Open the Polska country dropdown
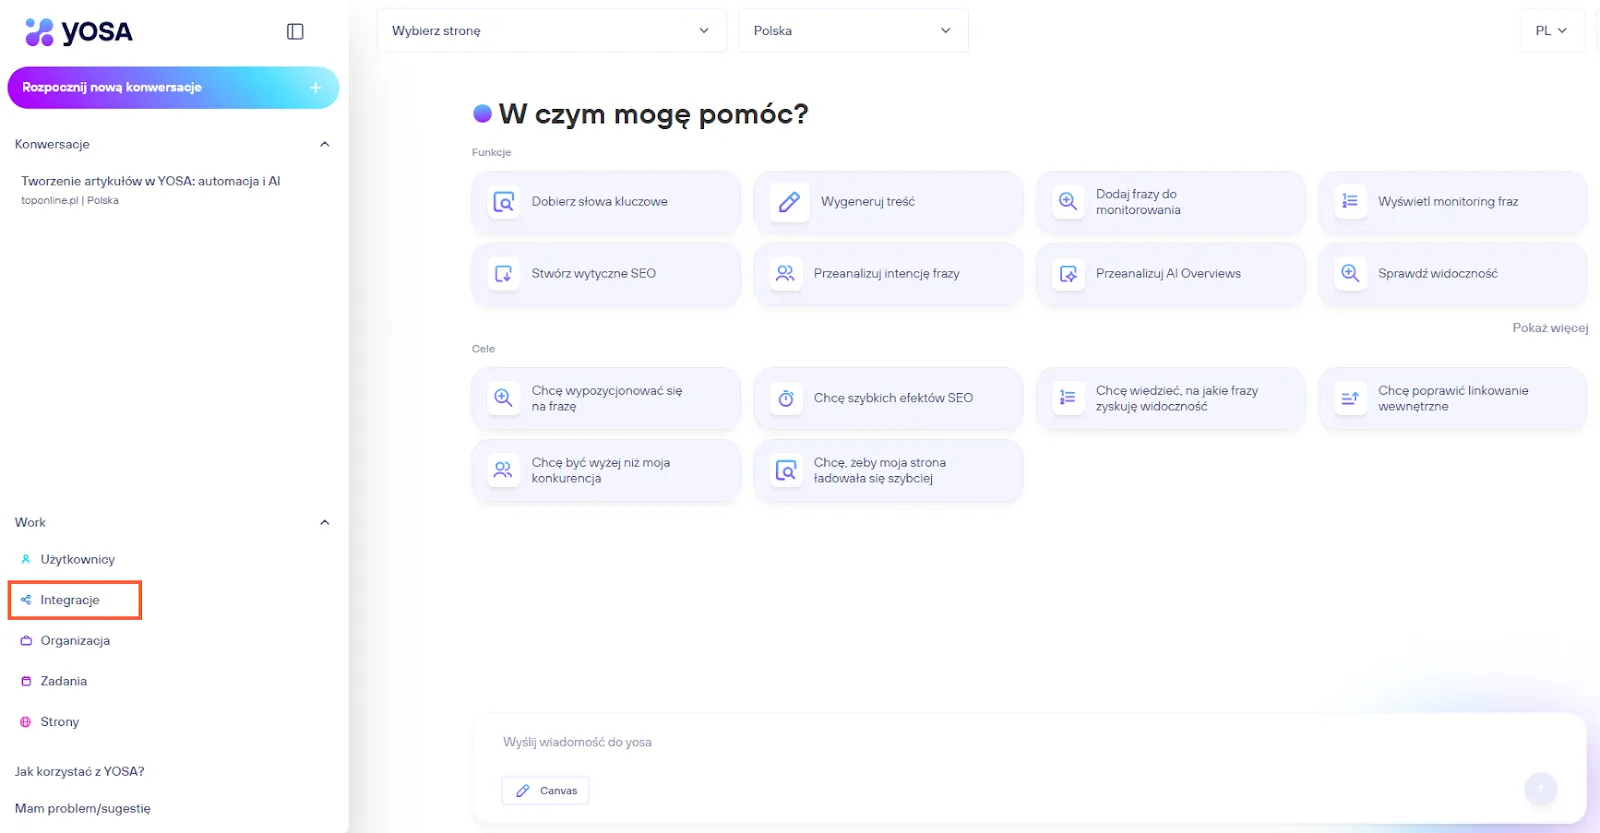This screenshot has height=833, width=1600. coord(852,31)
